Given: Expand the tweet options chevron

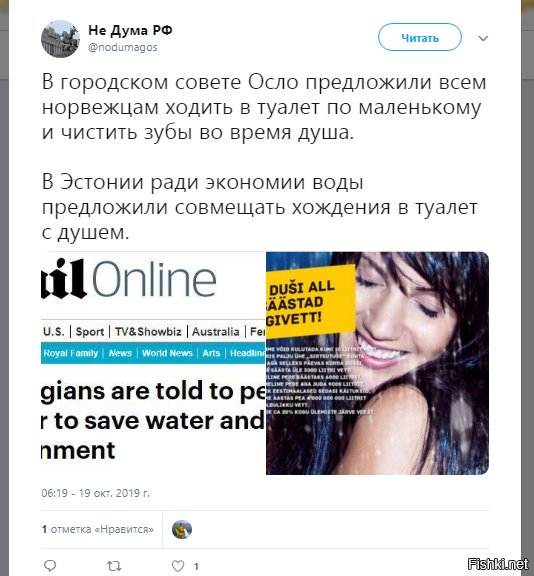Looking at the screenshot, I should pyautogui.click(x=483, y=38).
